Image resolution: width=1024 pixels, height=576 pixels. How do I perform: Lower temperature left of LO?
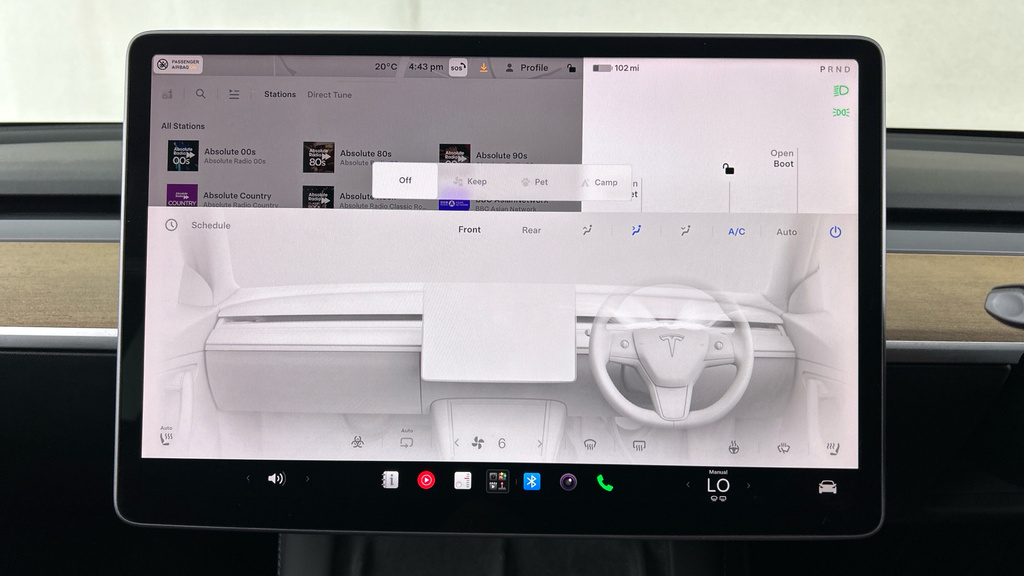[688, 485]
